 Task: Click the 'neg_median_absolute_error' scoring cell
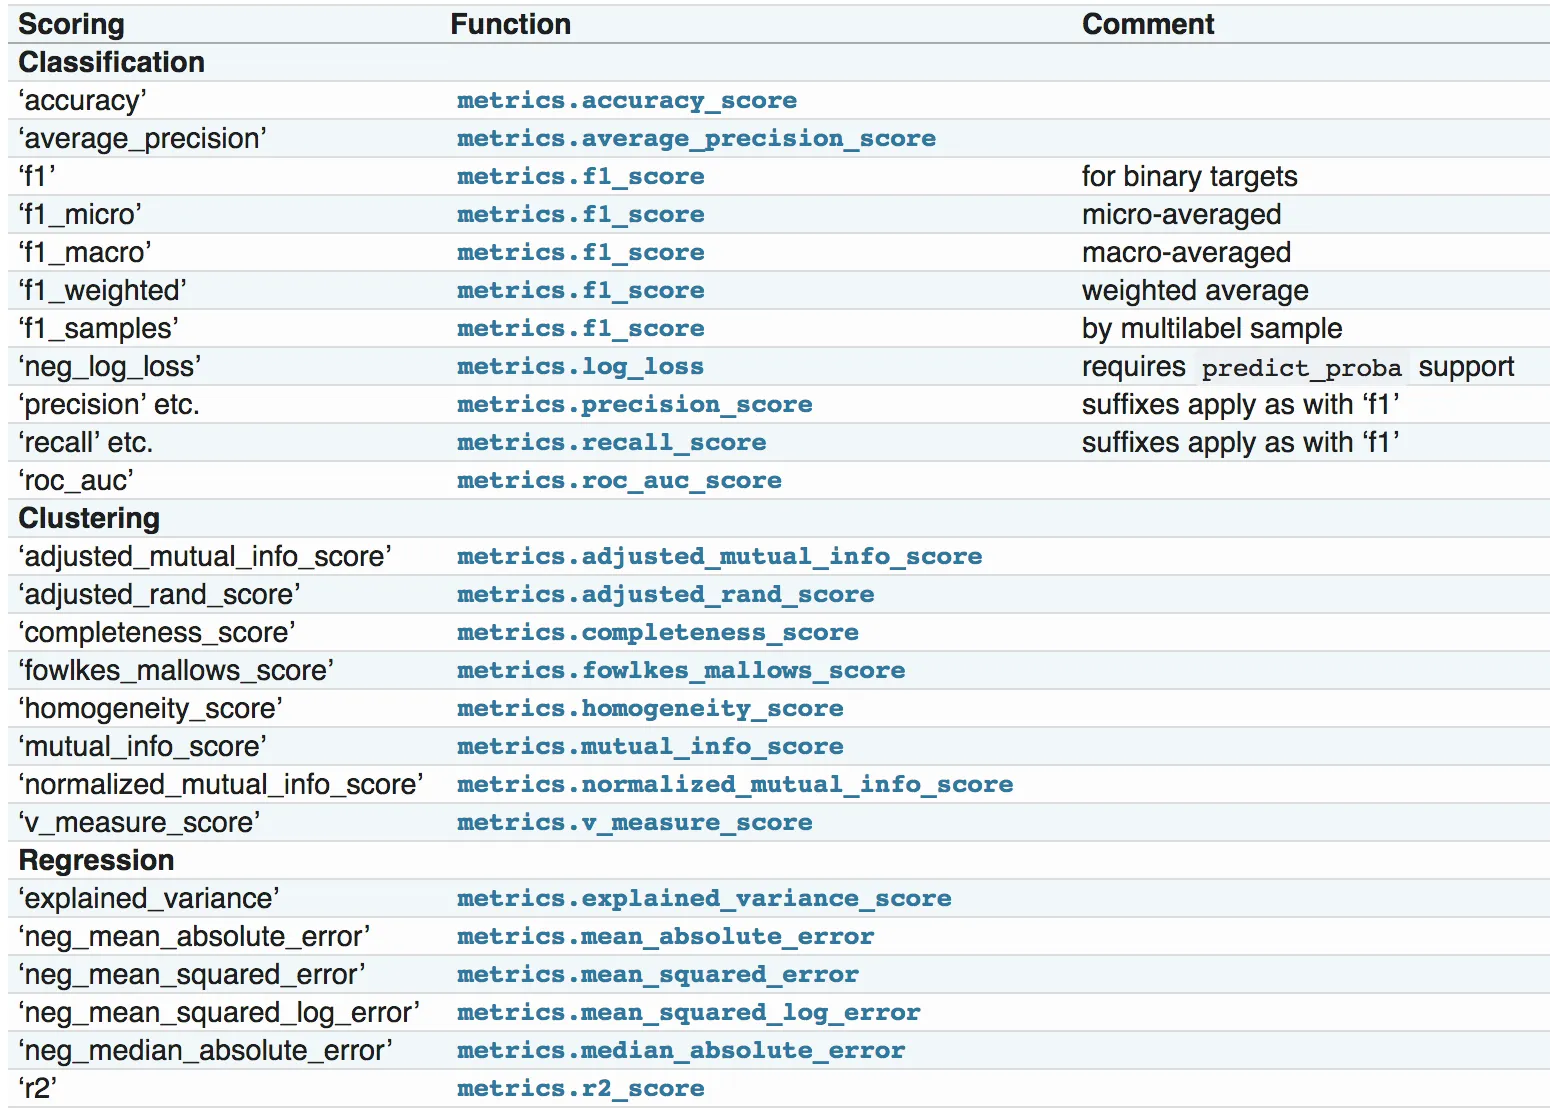206,1051
